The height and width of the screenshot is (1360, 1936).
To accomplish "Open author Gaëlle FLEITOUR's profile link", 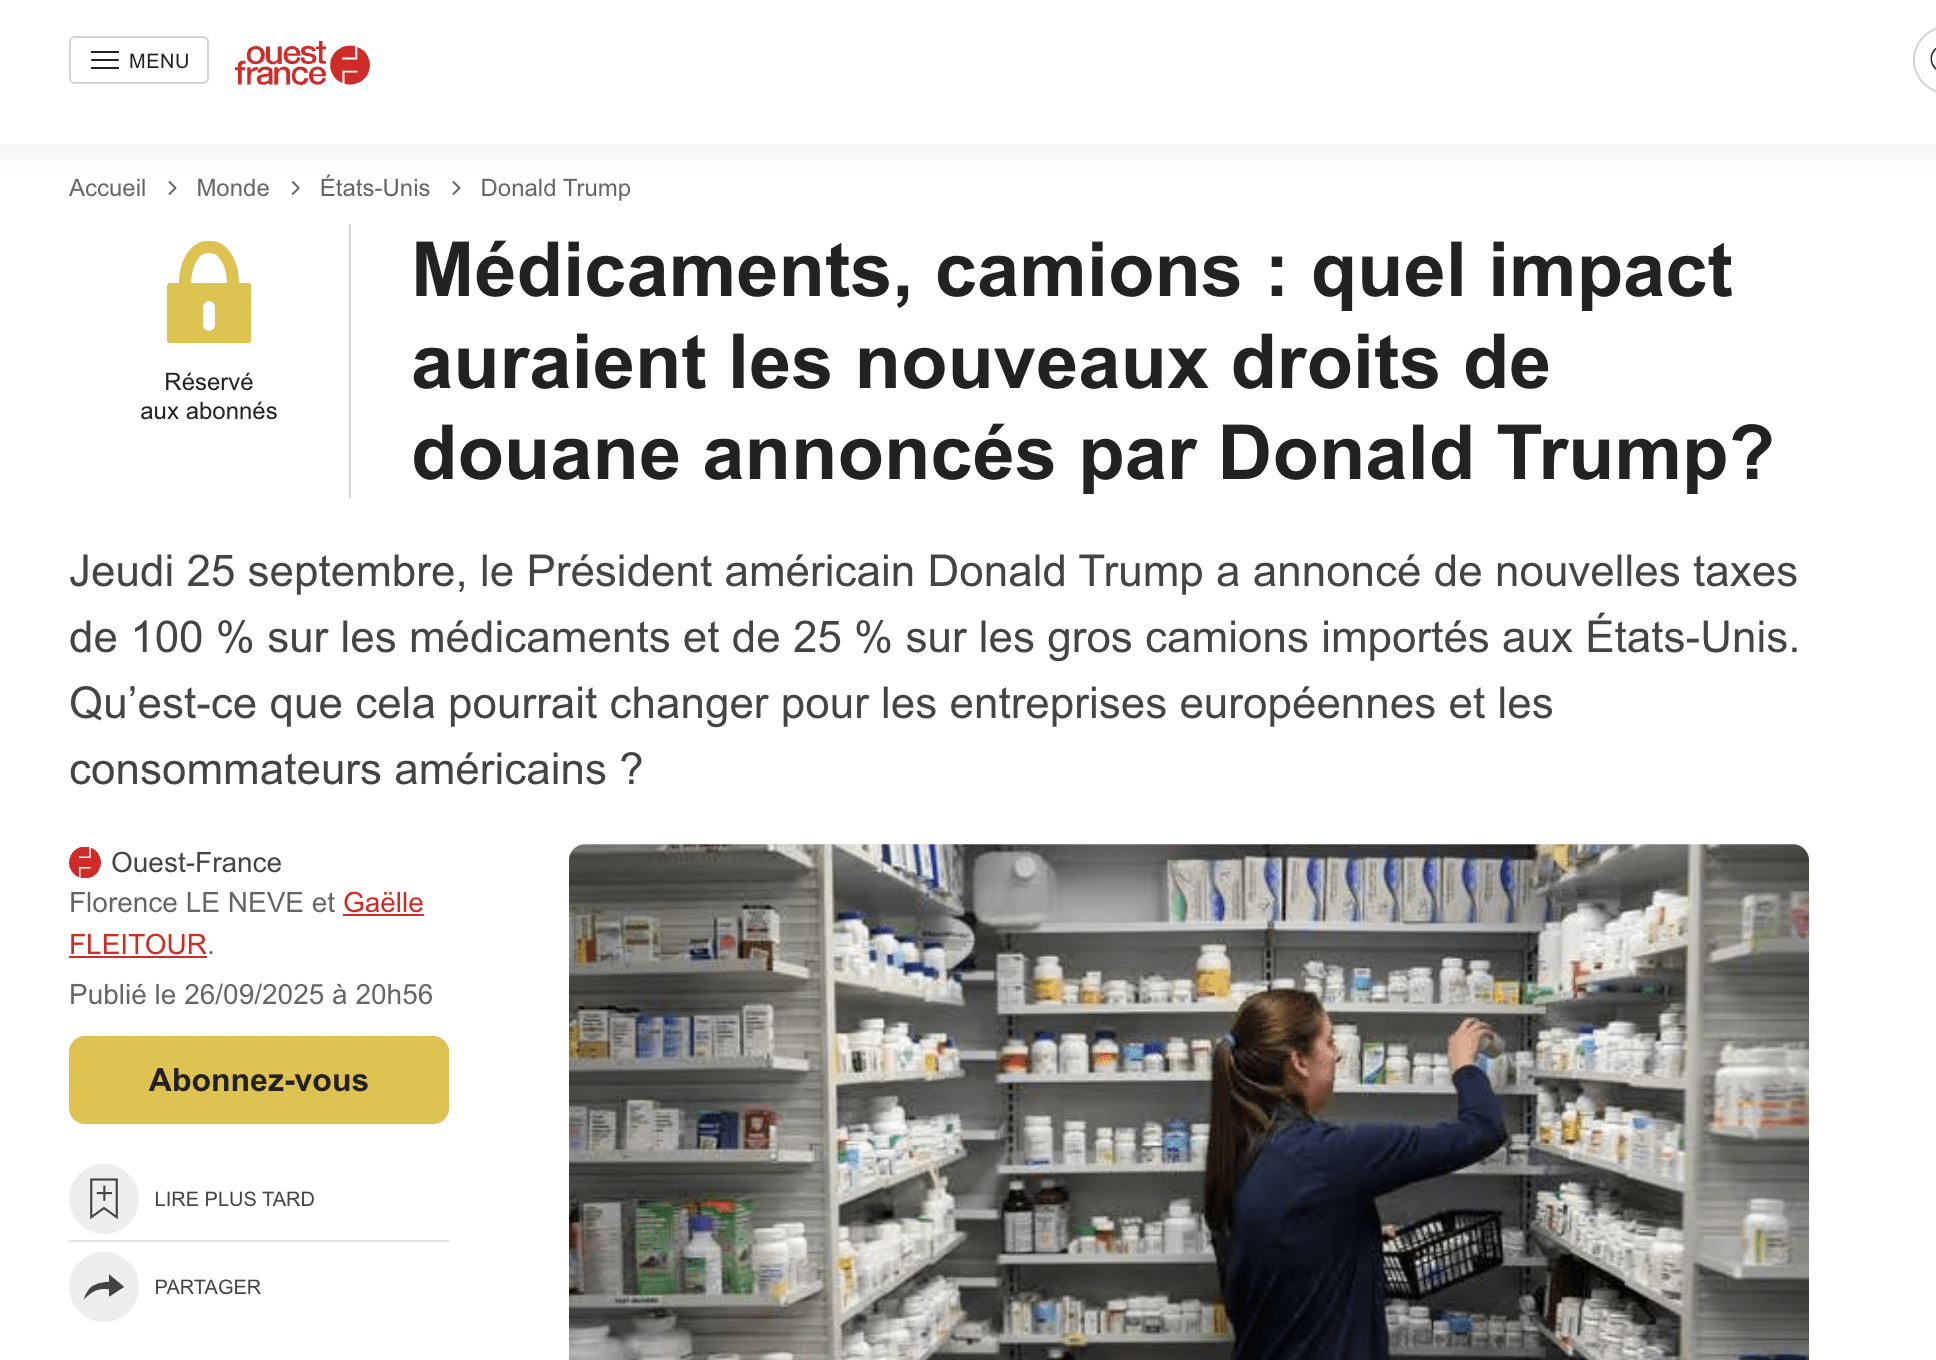I will click(x=246, y=923).
